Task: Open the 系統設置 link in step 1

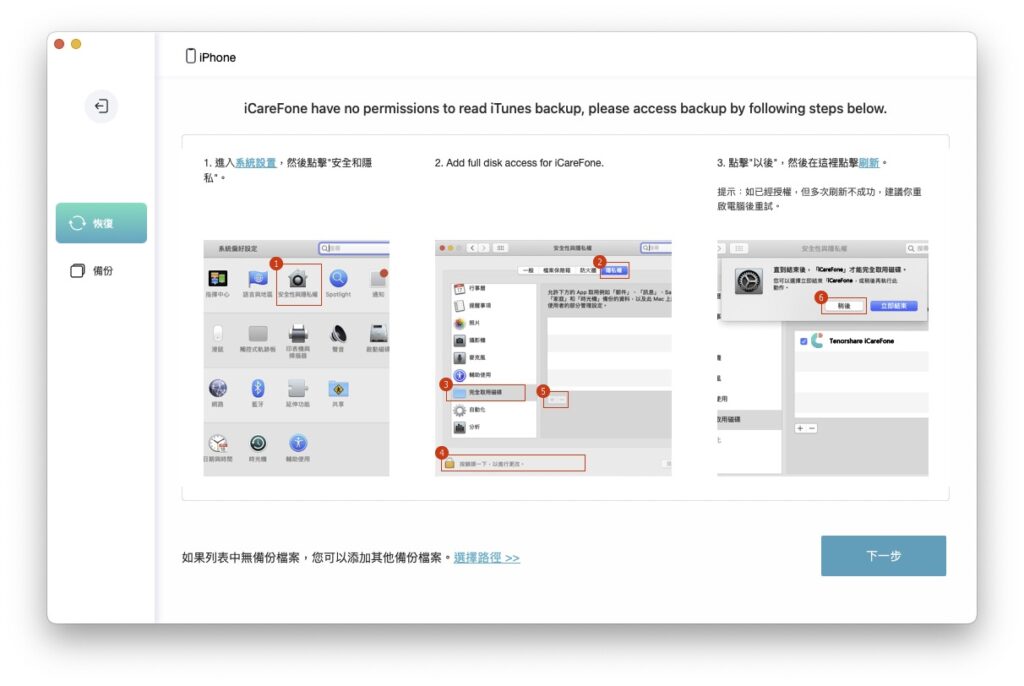Action: [255, 163]
